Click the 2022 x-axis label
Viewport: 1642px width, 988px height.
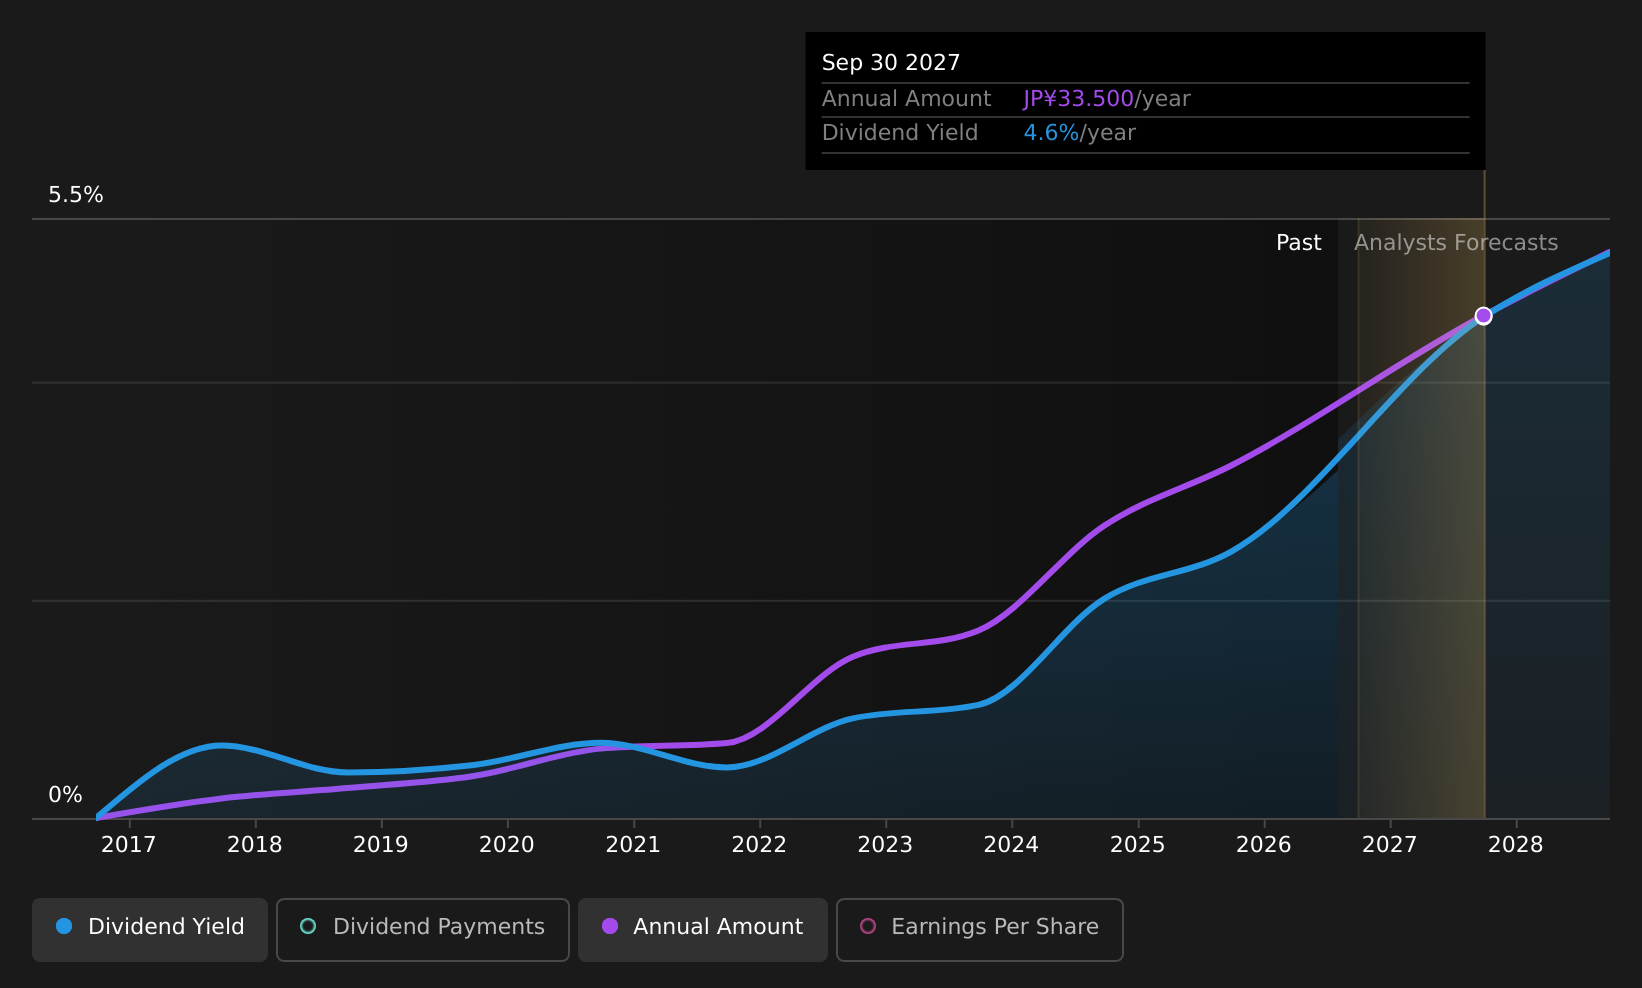pos(759,845)
